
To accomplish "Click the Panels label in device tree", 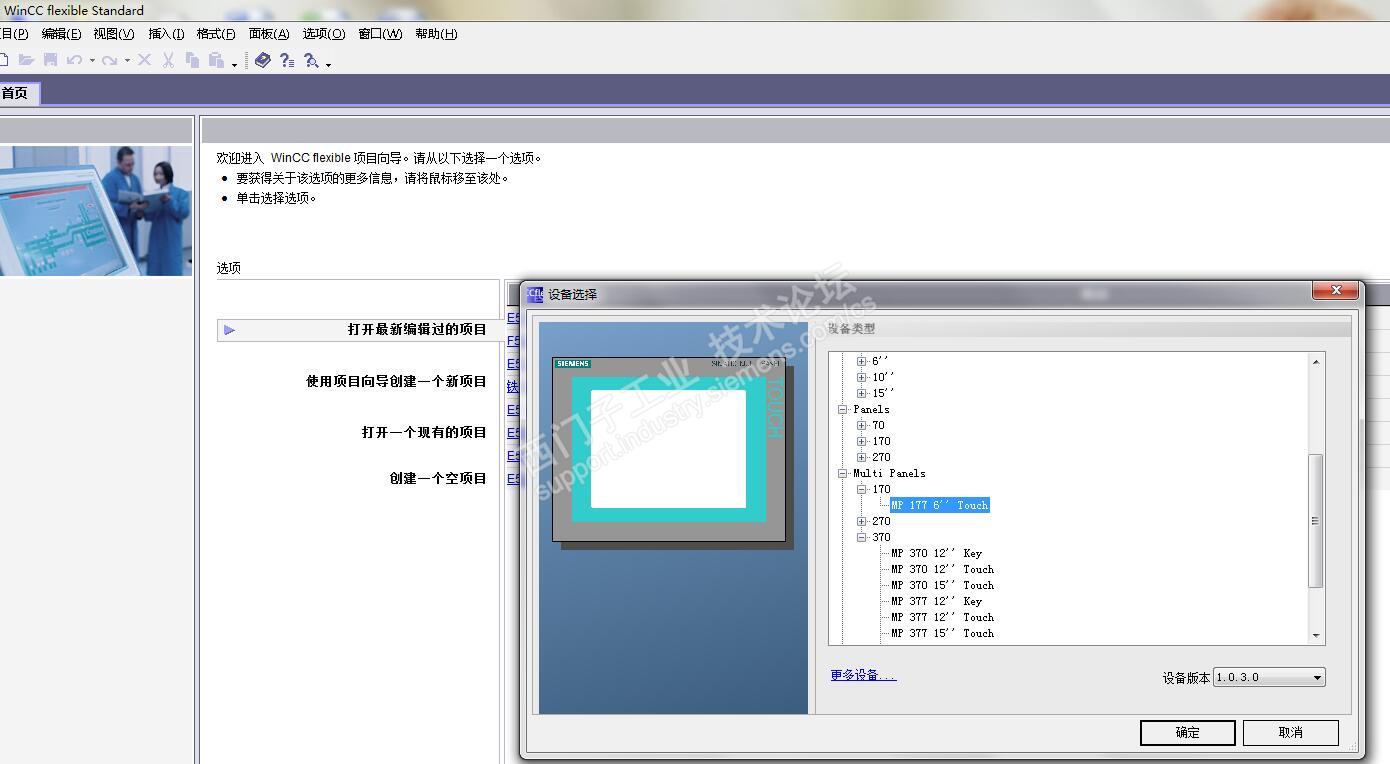I will (x=871, y=409).
